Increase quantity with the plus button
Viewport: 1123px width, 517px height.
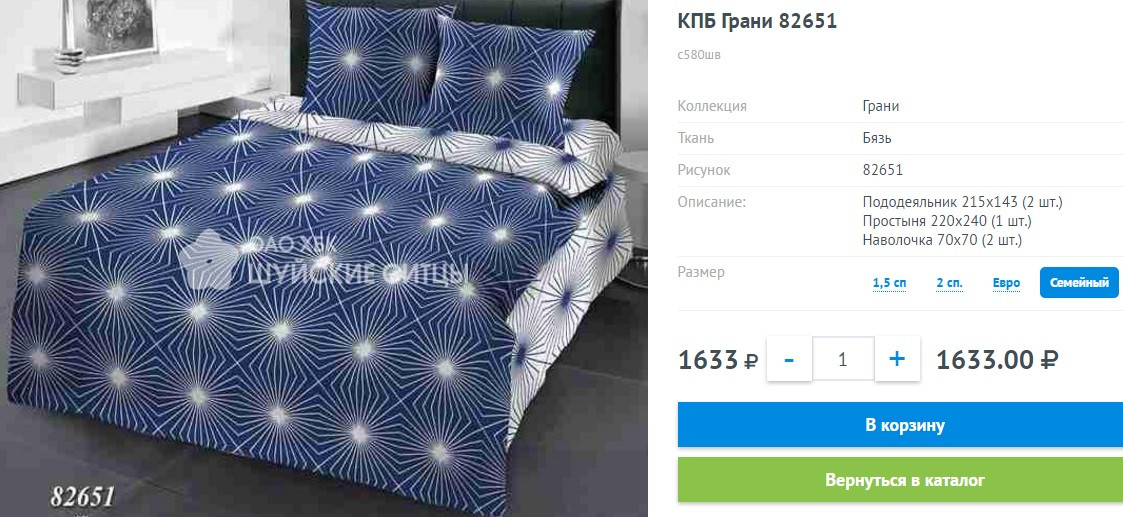coord(897,359)
